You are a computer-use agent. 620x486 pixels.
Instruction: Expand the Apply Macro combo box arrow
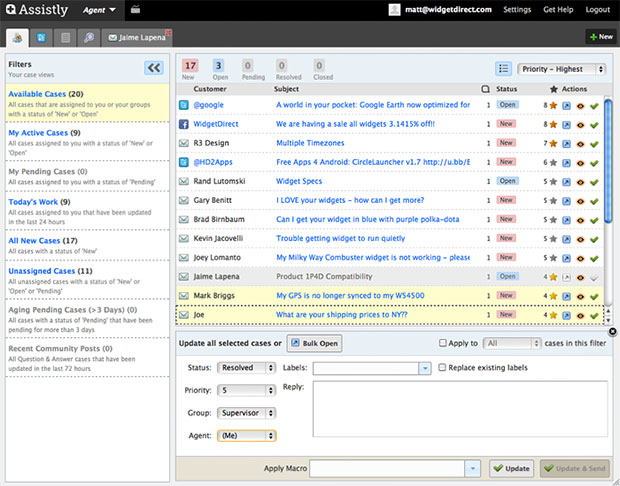473,469
